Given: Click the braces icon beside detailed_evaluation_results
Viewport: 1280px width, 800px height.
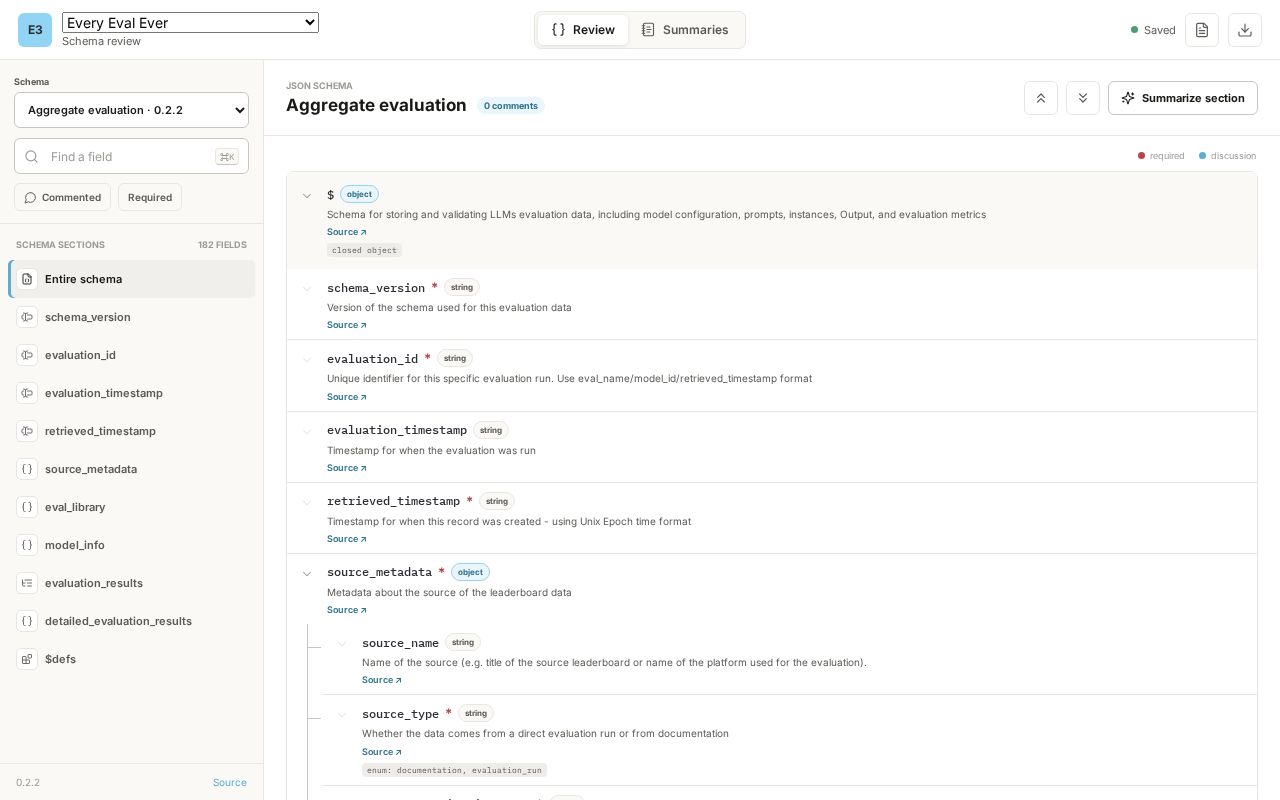Looking at the screenshot, I should 27,621.
